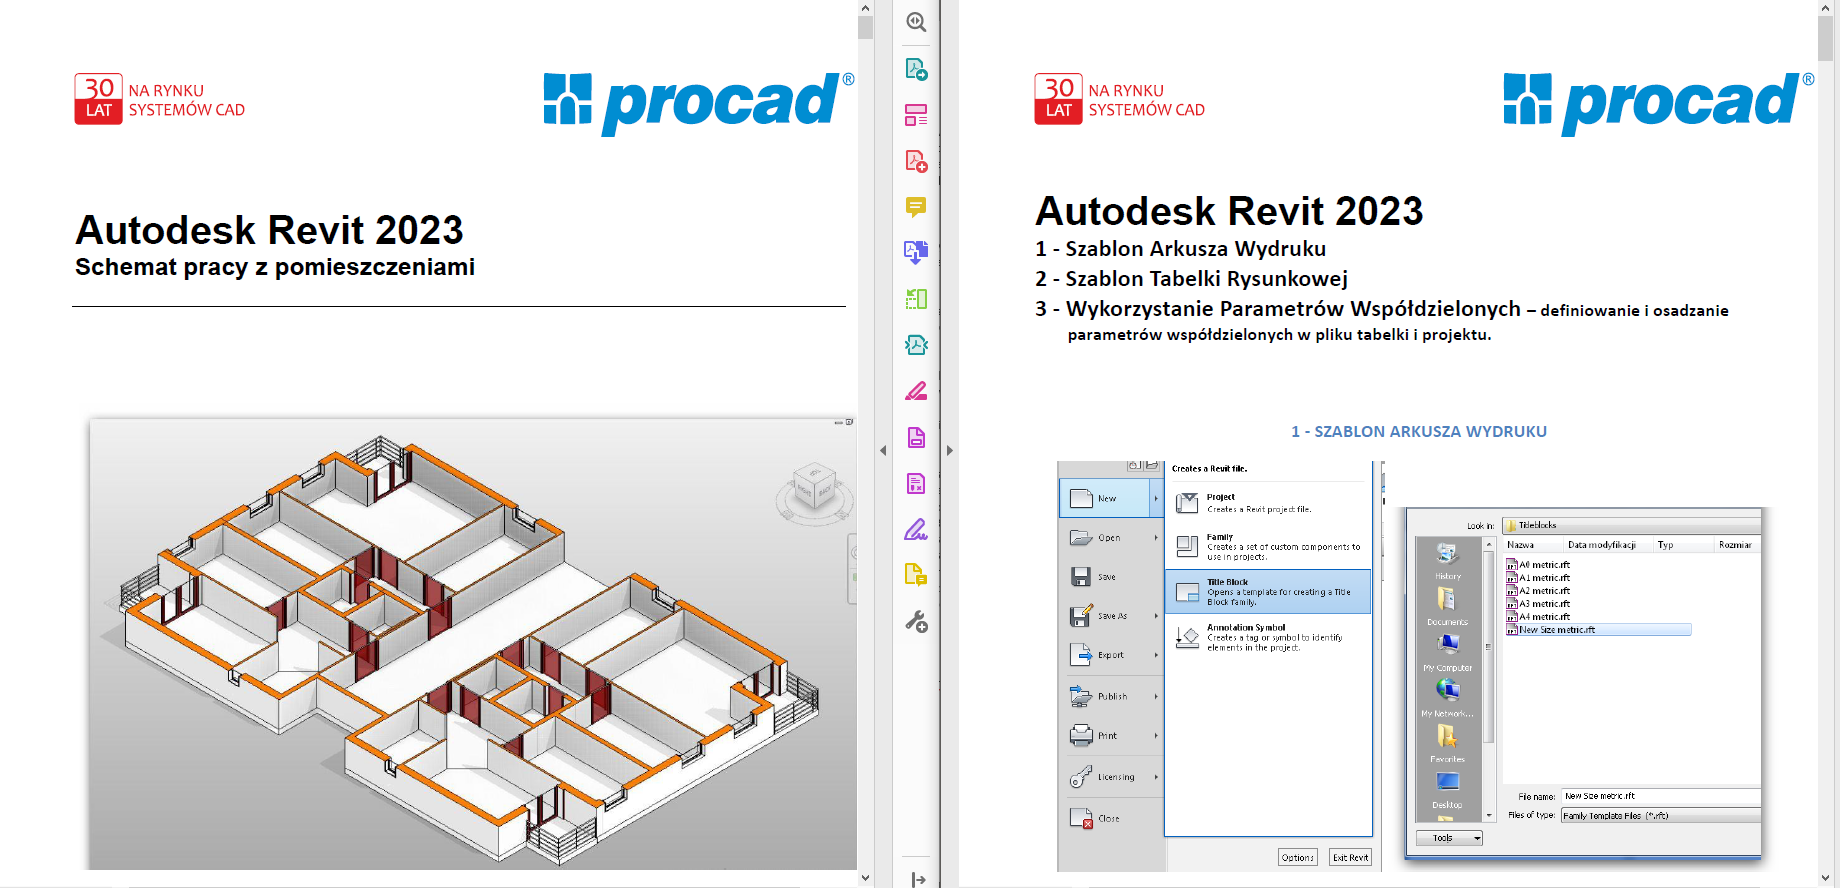Open the Export PDF tool
Viewport: 1840px width, 888px height.
pyautogui.click(x=916, y=69)
